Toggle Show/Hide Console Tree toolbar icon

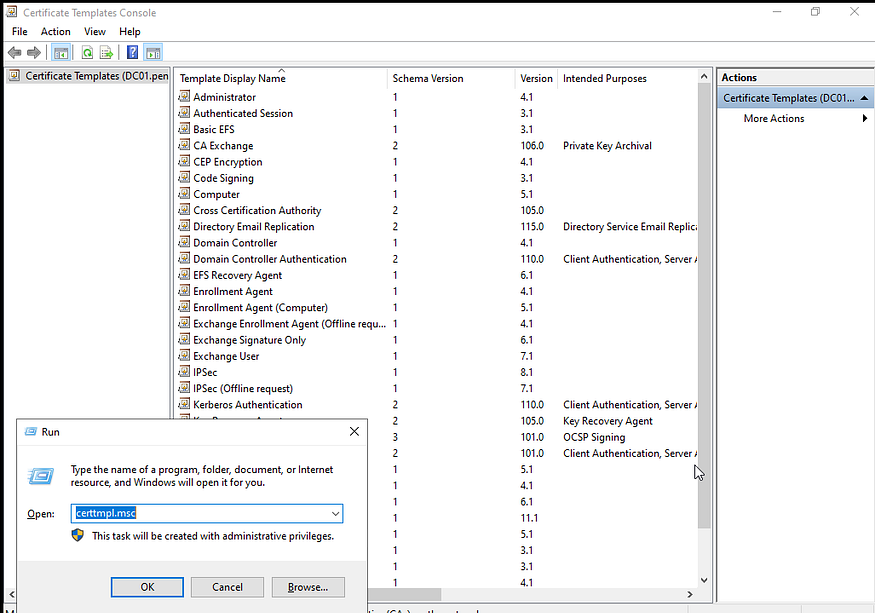(61, 53)
